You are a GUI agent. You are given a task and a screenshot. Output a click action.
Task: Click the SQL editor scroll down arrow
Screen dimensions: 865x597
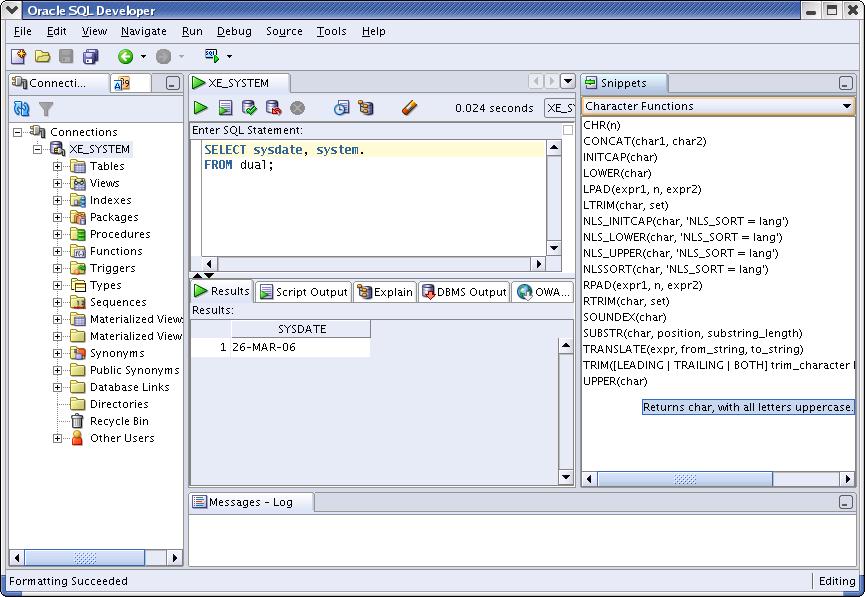(554, 248)
